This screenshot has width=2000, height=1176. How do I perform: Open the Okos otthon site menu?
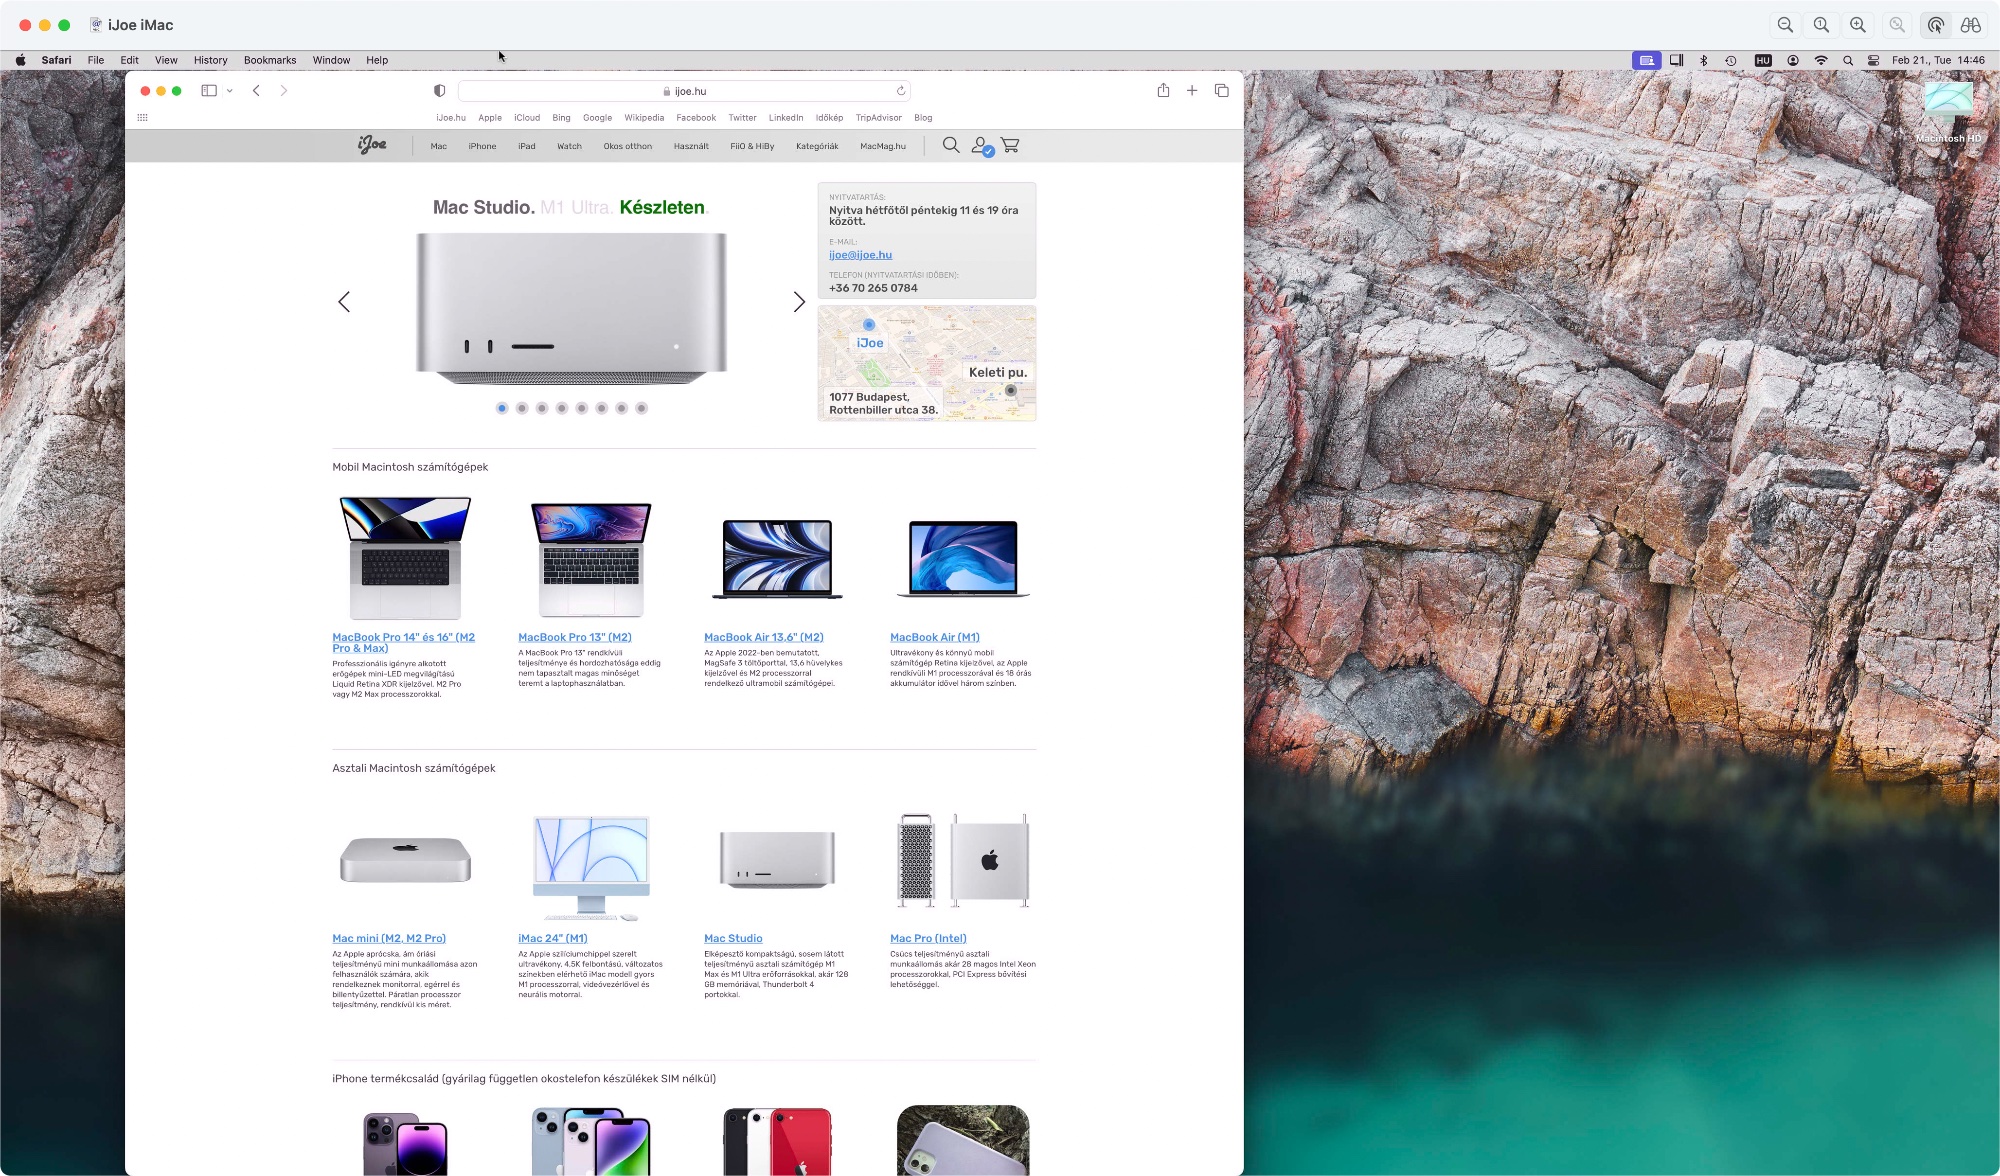point(627,146)
